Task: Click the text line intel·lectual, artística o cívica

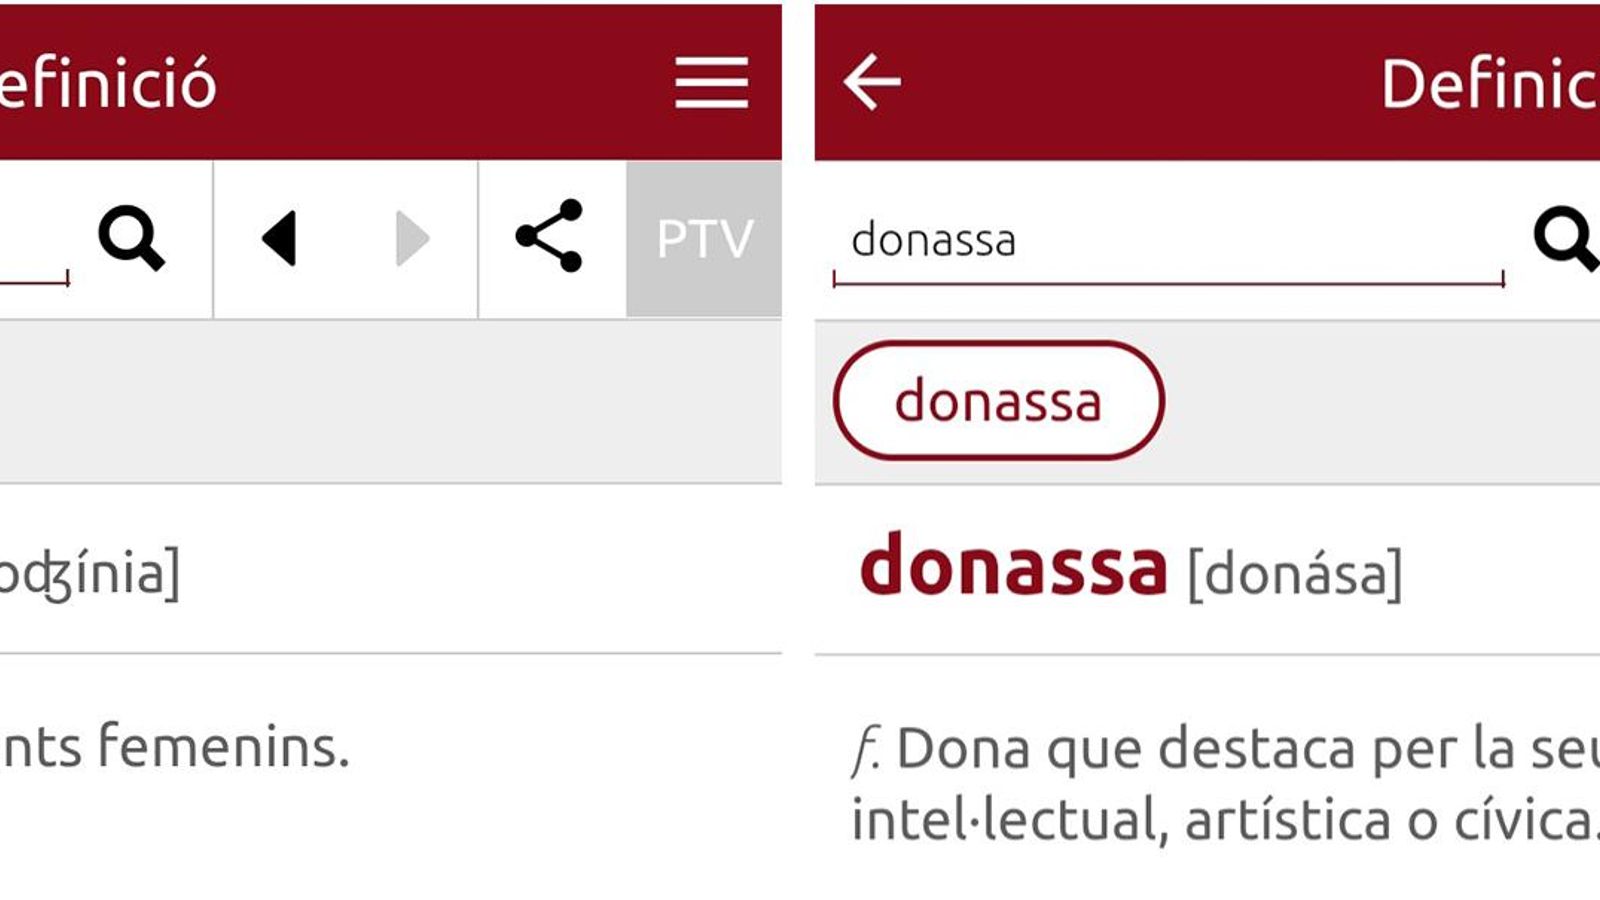Action: pyautogui.click(x=1225, y=820)
